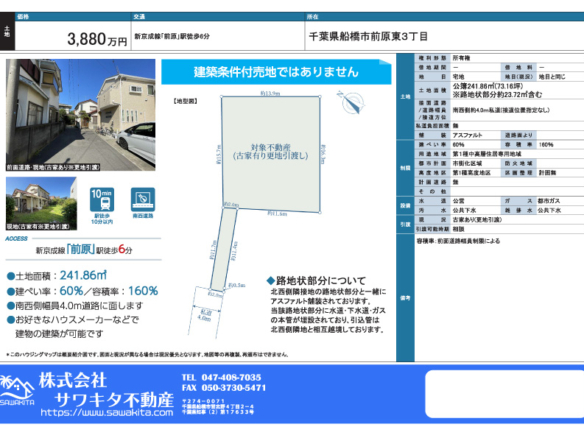Click the address 千葉県船橋市前原東3丁目

click(x=368, y=36)
